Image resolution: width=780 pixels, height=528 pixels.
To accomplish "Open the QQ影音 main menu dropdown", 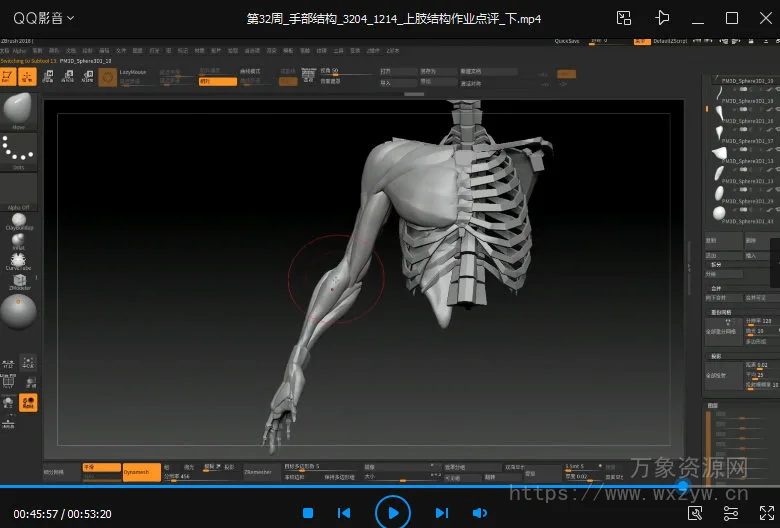I will click(x=43, y=18).
